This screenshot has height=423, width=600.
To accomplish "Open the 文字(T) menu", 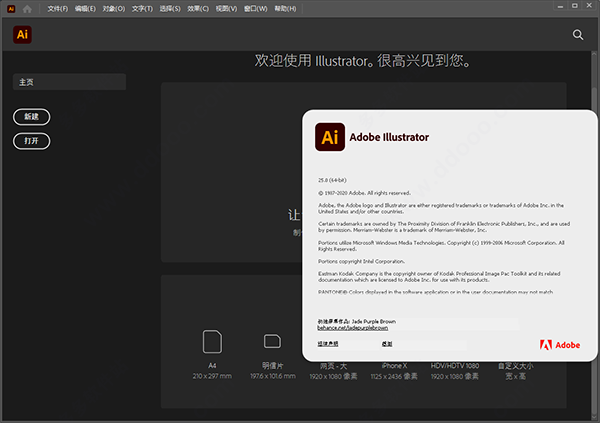I will [x=142, y=9].
